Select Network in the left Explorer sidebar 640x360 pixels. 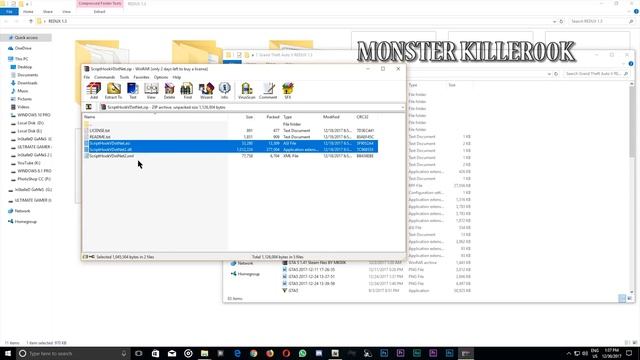coord(22,211)
